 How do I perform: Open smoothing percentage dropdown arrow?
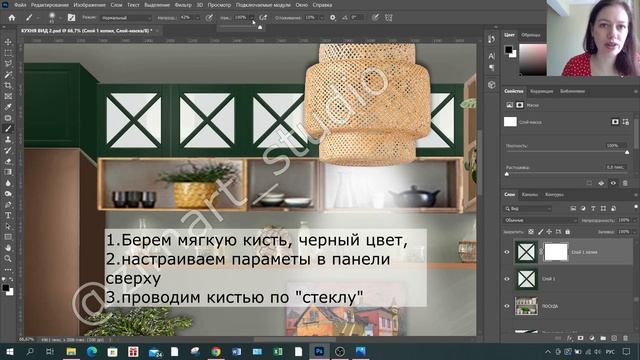(x=321, y=18)
